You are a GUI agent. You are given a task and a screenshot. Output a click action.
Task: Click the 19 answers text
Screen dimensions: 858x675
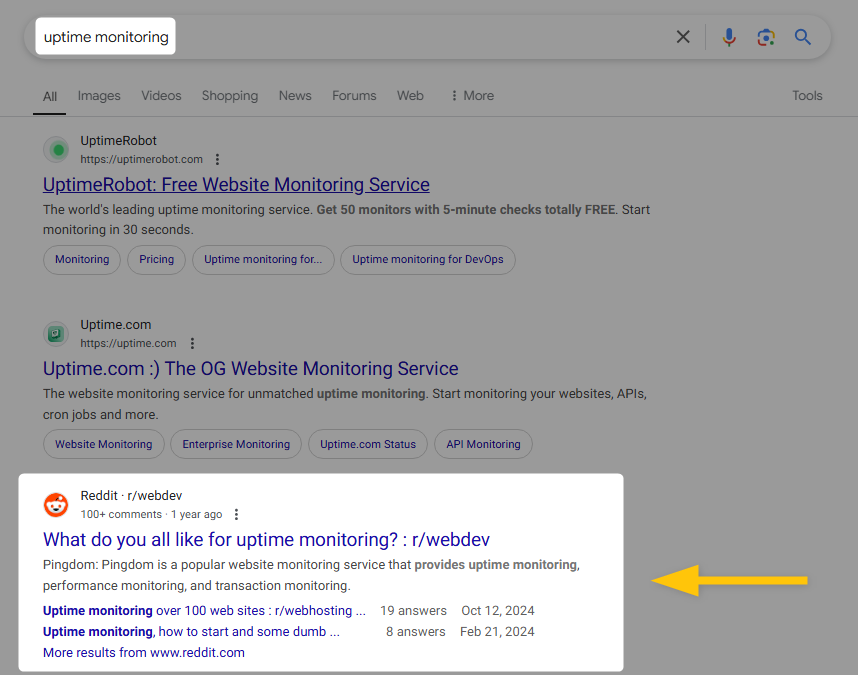tap(413, 610)
